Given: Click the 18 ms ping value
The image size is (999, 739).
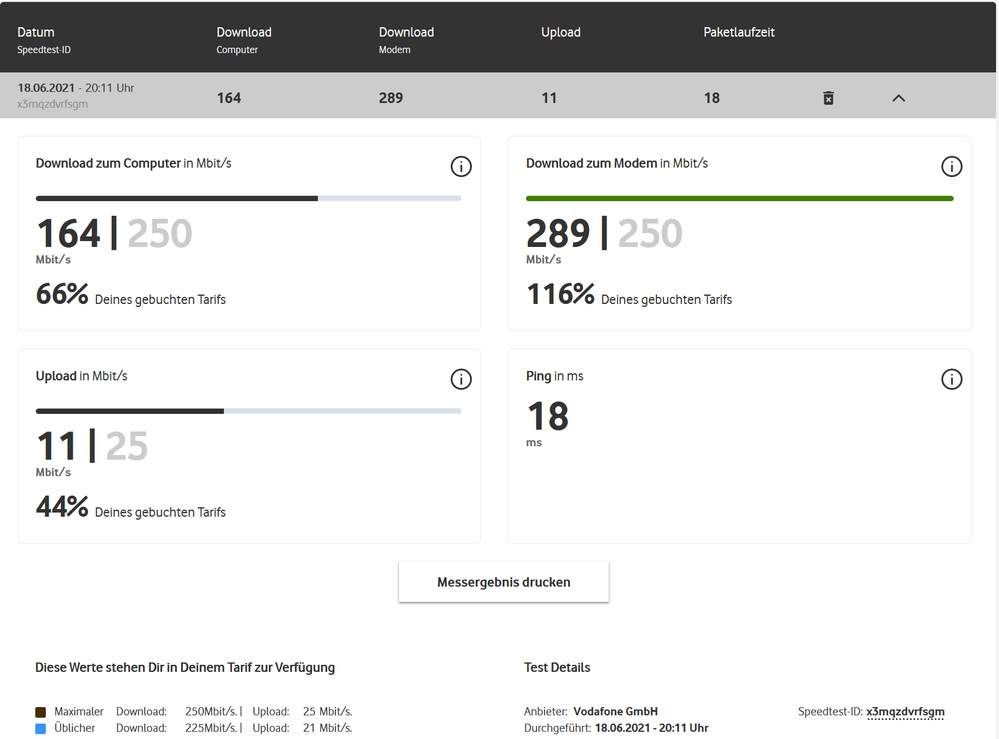Looking at the screenshot, I should pyautogui.click(x=547, y=417).
